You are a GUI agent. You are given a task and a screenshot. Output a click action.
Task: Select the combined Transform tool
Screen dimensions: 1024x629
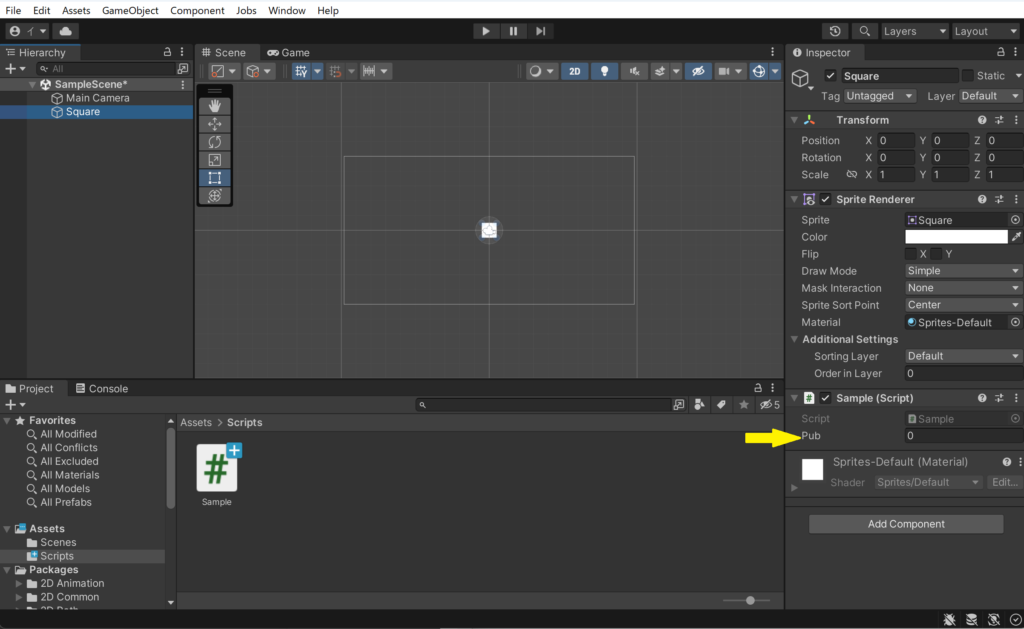tap(214, 196)
